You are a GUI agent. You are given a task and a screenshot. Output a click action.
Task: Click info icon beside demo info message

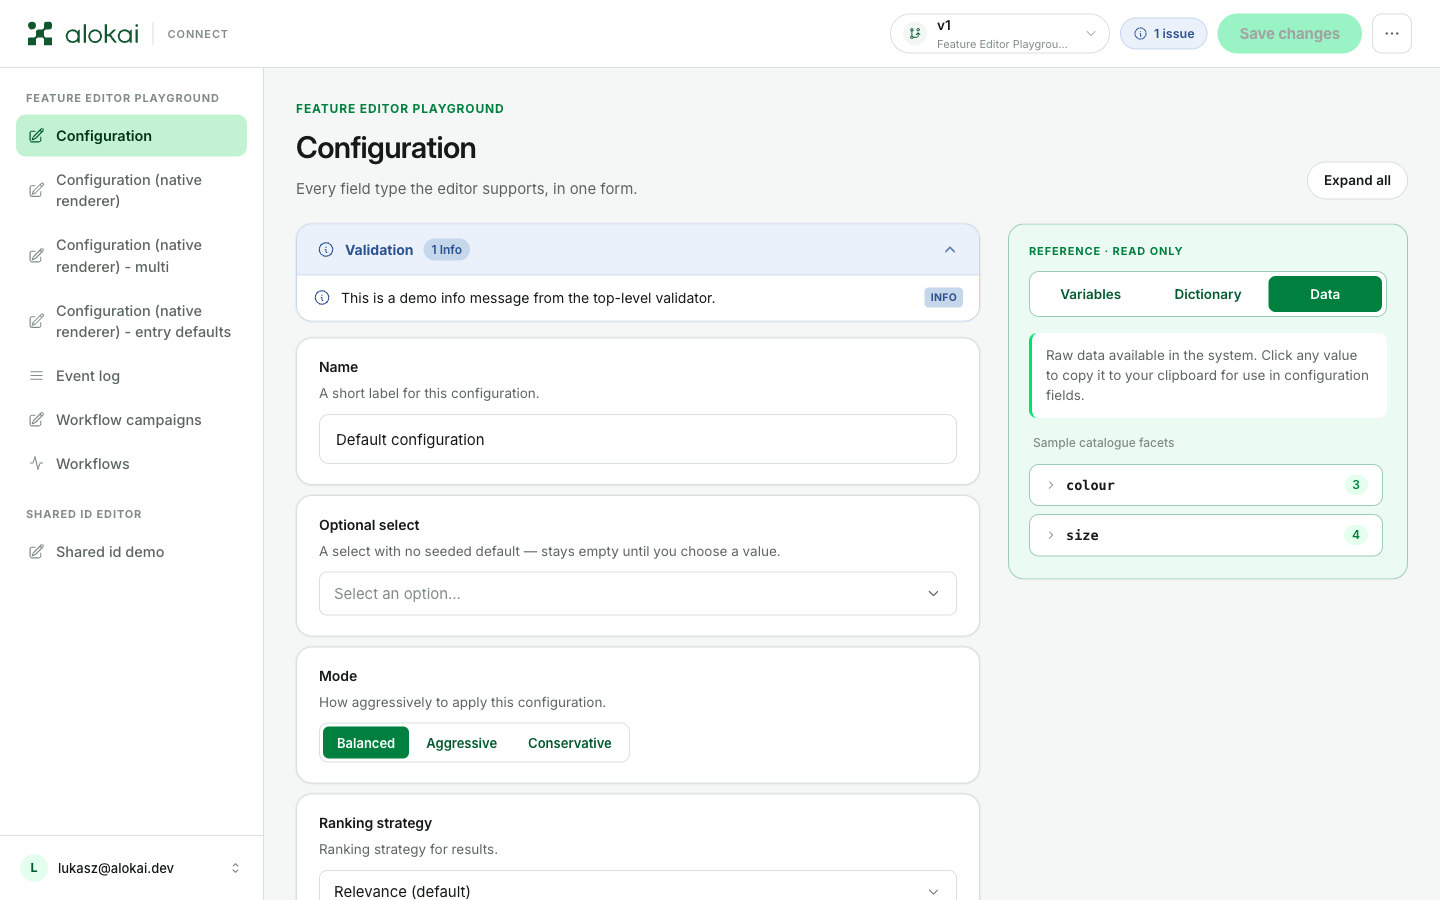click(x=322, y=298)
